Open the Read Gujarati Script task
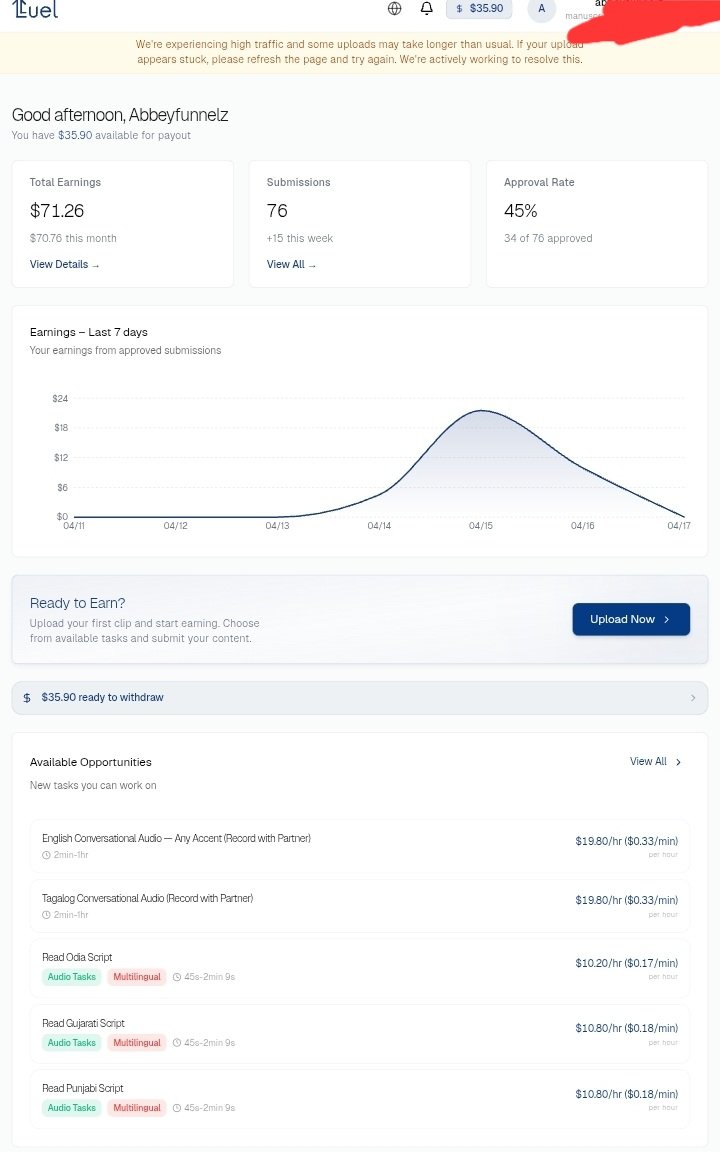The width and height of the screenshot is (720, 1152). point(360,1032)
